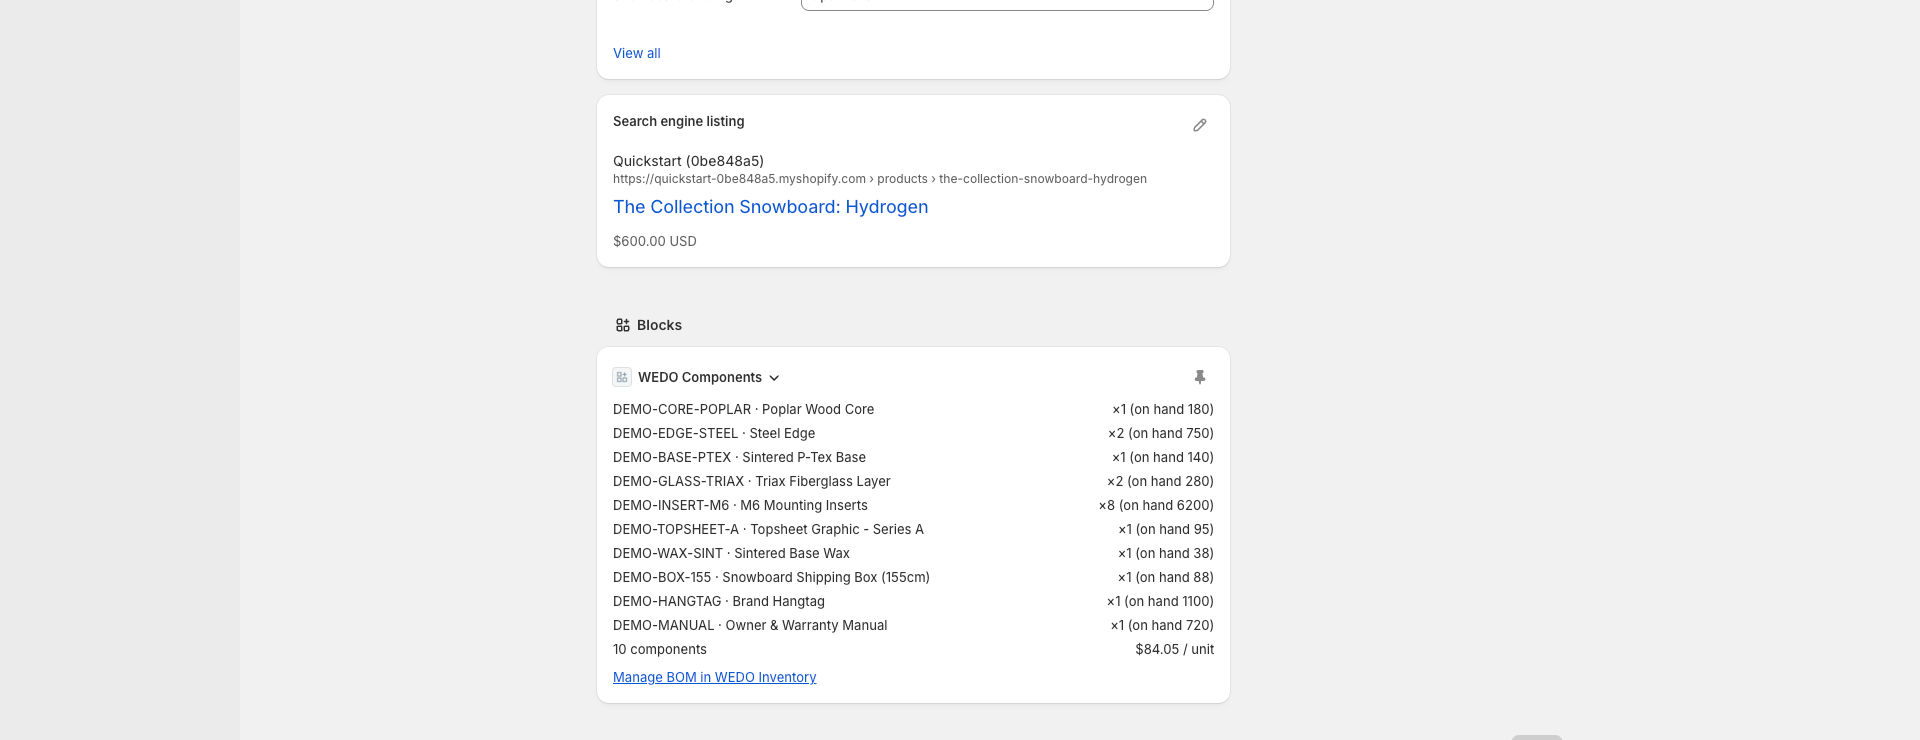The width and height of the screenshot is (1920, 740).
Task: Select the 10 components summary text
Action: point(660,649)
